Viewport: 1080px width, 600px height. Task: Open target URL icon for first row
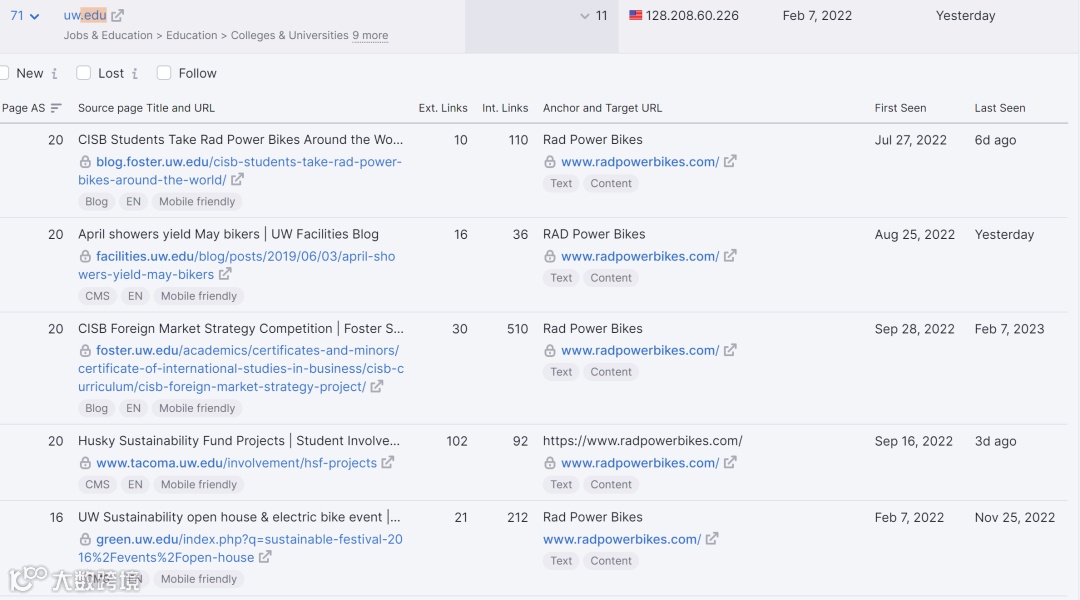coord(730,162)
